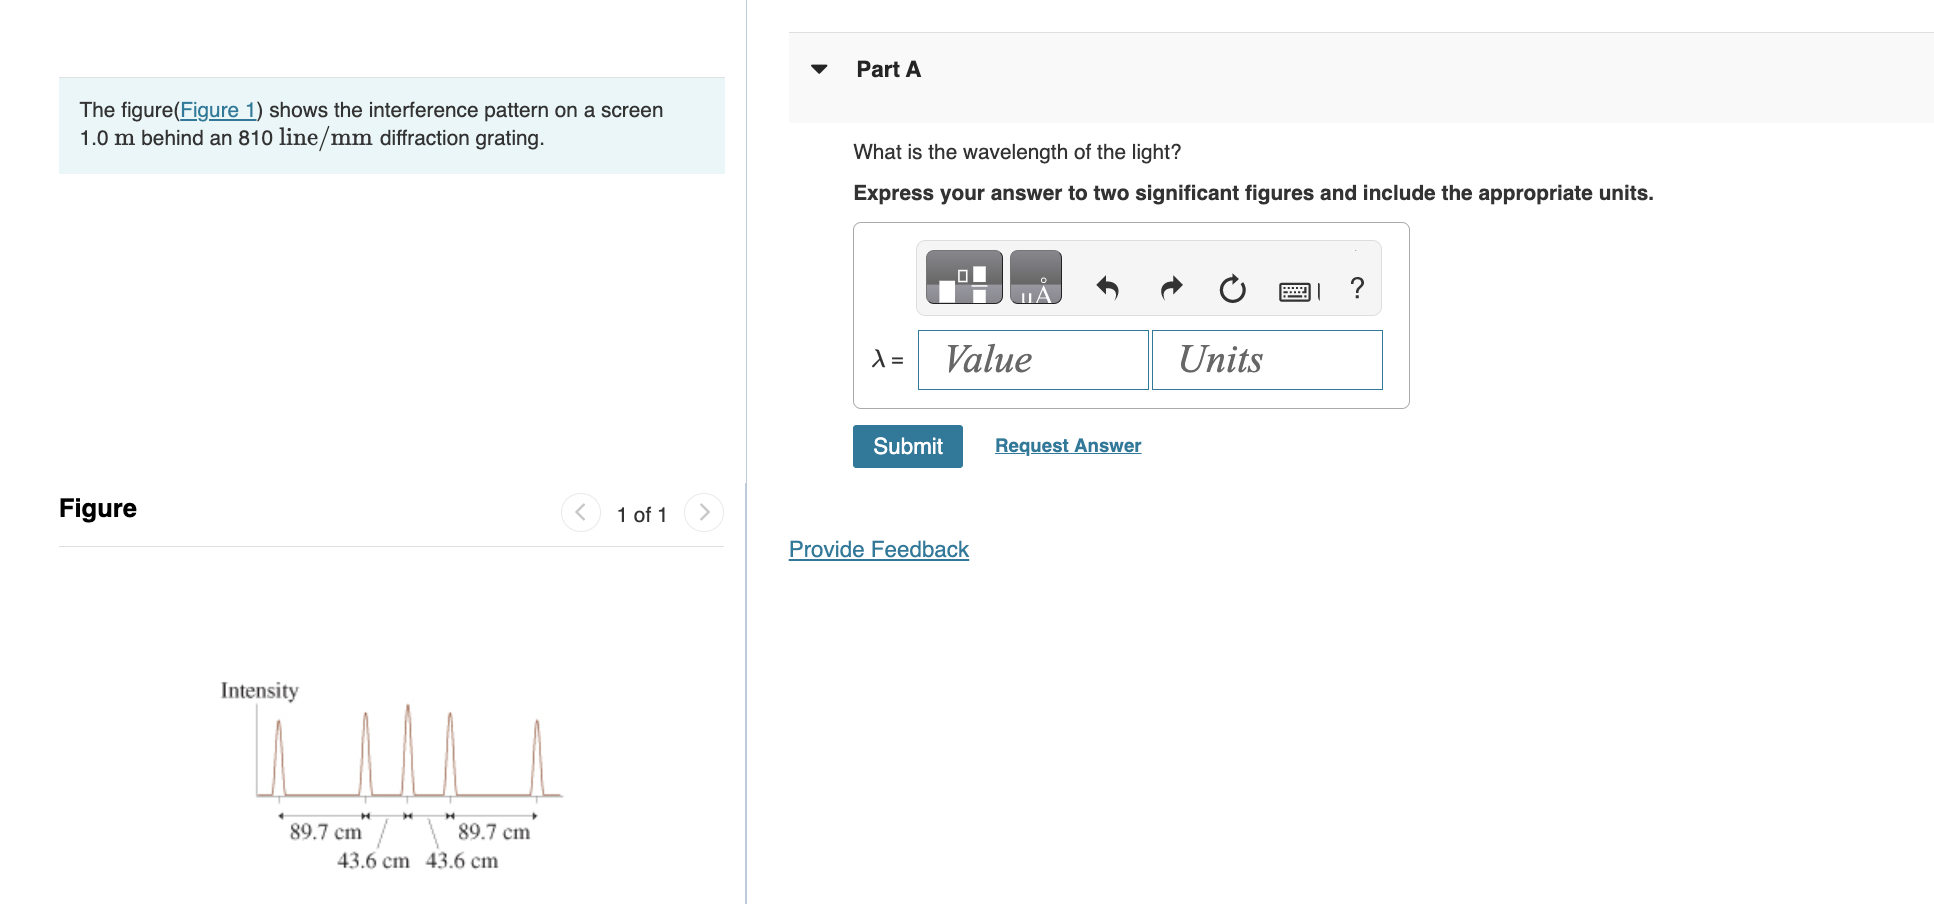1934x904 pixels.
Task: Undo the last answer edit
Action: [1107, 289]
